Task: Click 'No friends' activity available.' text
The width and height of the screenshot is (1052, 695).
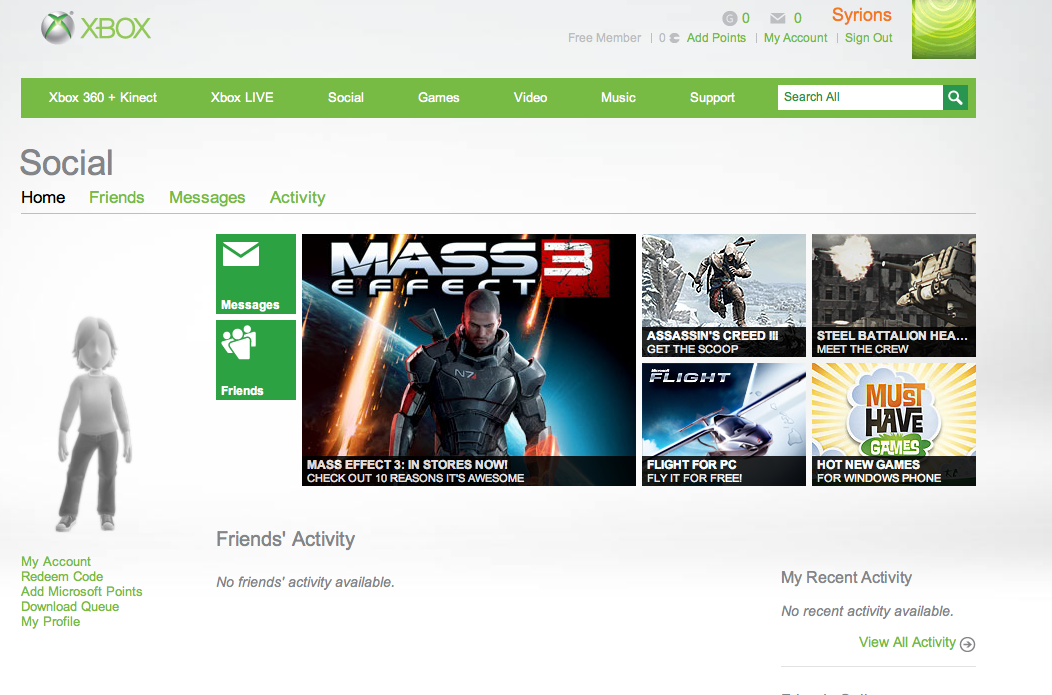Action: click(305, 582)
